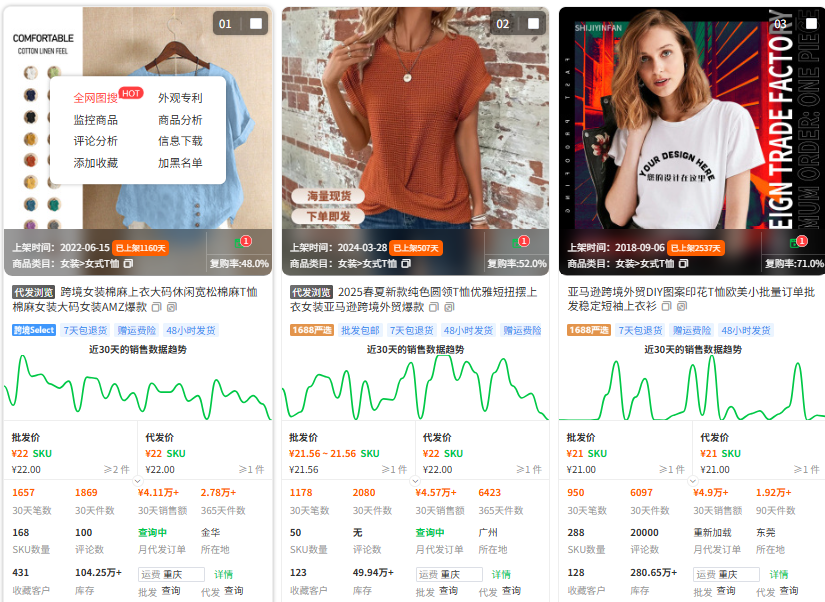Open freight destination 重庆 selector for product 01
The height and width of the screenshot is (602, 825).
pyautogui.click(x=171, y=574)
